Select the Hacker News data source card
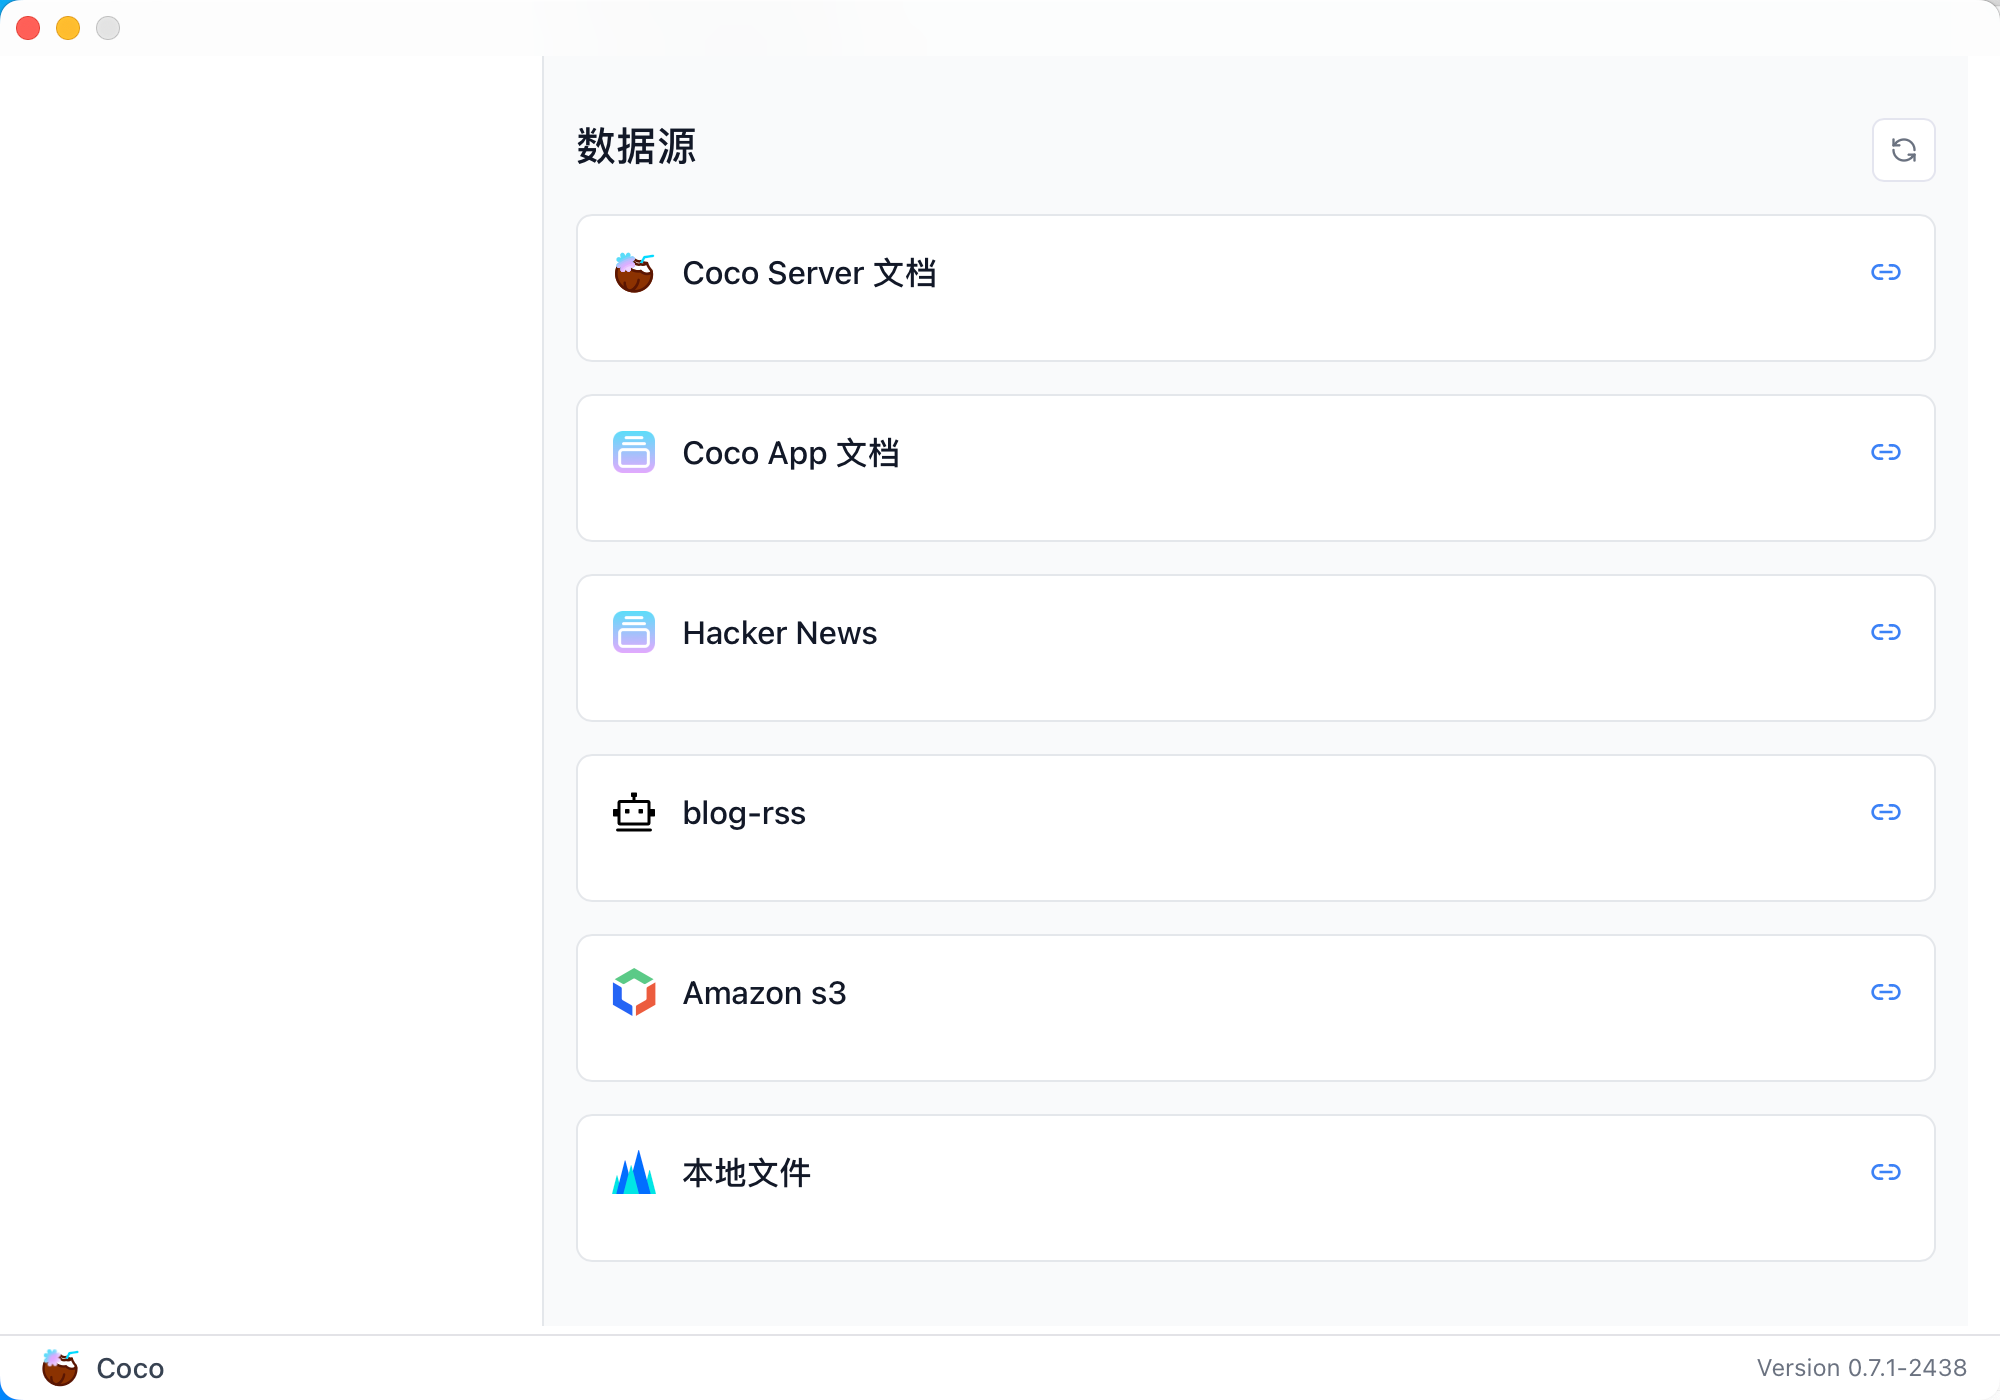 [x=1255, y=648]
